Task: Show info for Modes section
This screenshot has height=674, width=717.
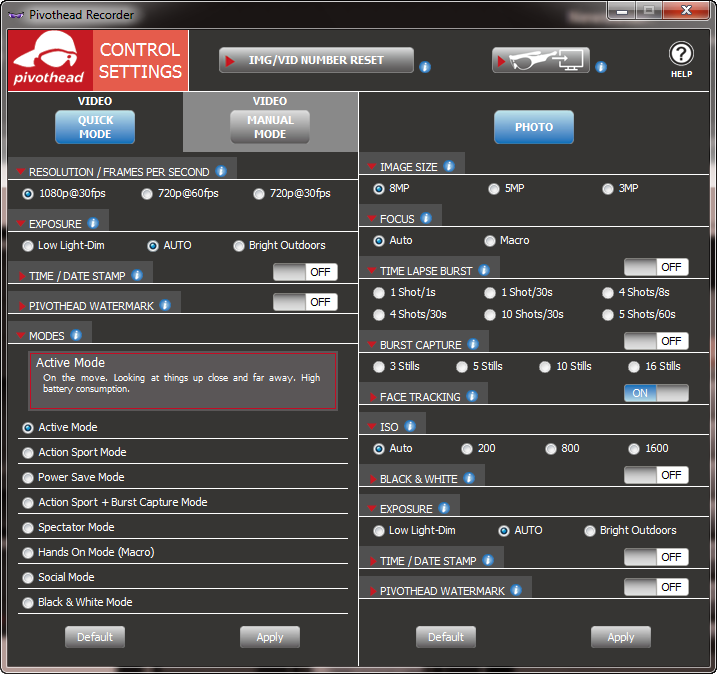Action: point(76,335)
